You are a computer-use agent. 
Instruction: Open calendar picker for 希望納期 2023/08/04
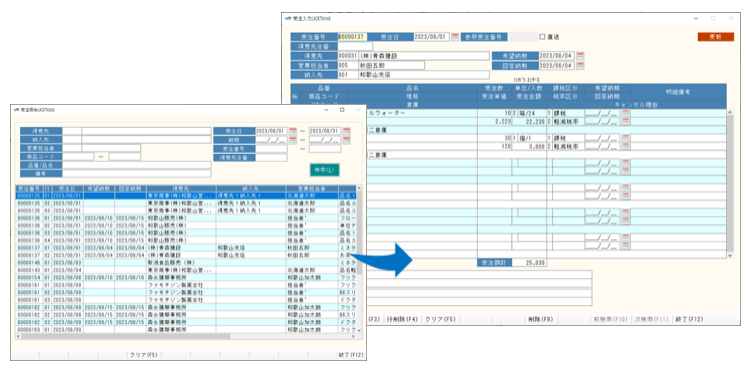[x=581, y=56]
